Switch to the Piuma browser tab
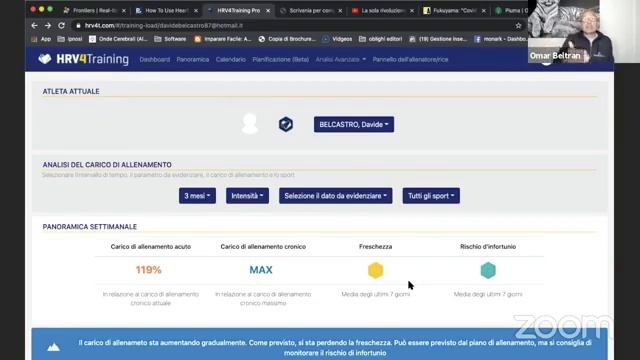Image resolution: width=640 pixels, height=360 pixels. coord(510,11)
